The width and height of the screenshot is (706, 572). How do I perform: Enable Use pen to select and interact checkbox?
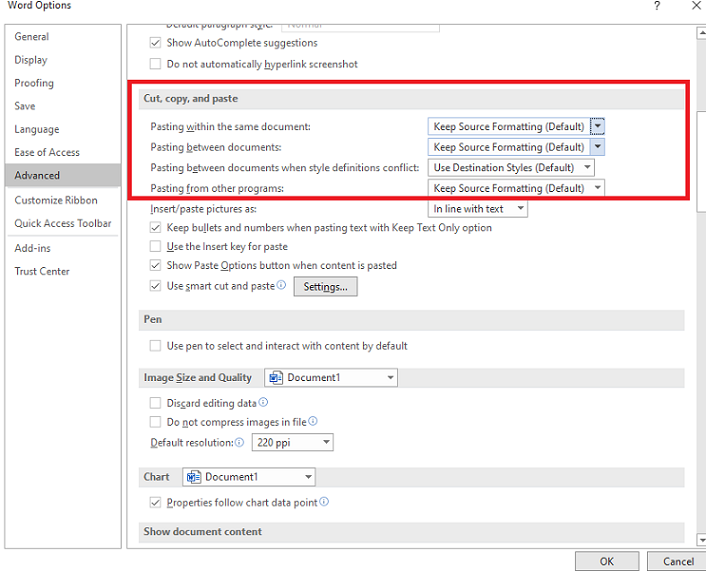tap(155, 345)
